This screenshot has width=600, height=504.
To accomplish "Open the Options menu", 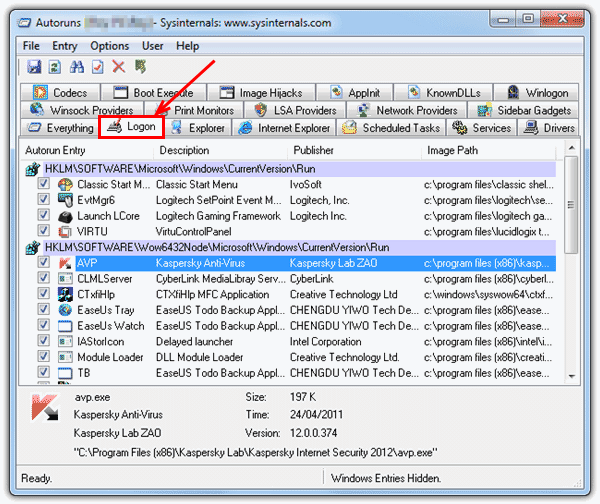I will click(x=109, y=46).
